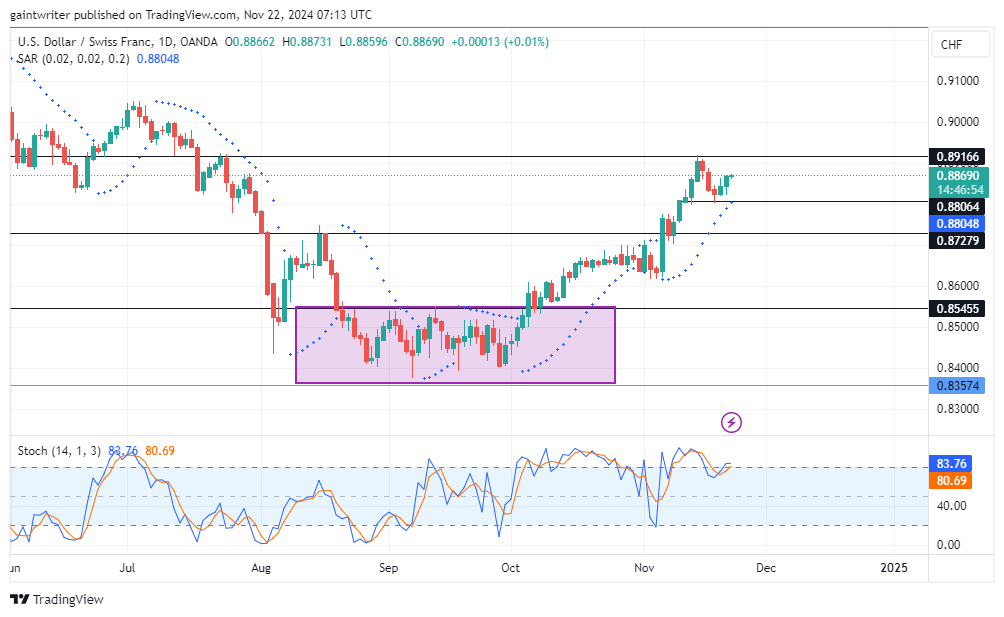
Task: Click the SAR (0.02, 0.02, 0.2) legend
Action: click(74, 59)
